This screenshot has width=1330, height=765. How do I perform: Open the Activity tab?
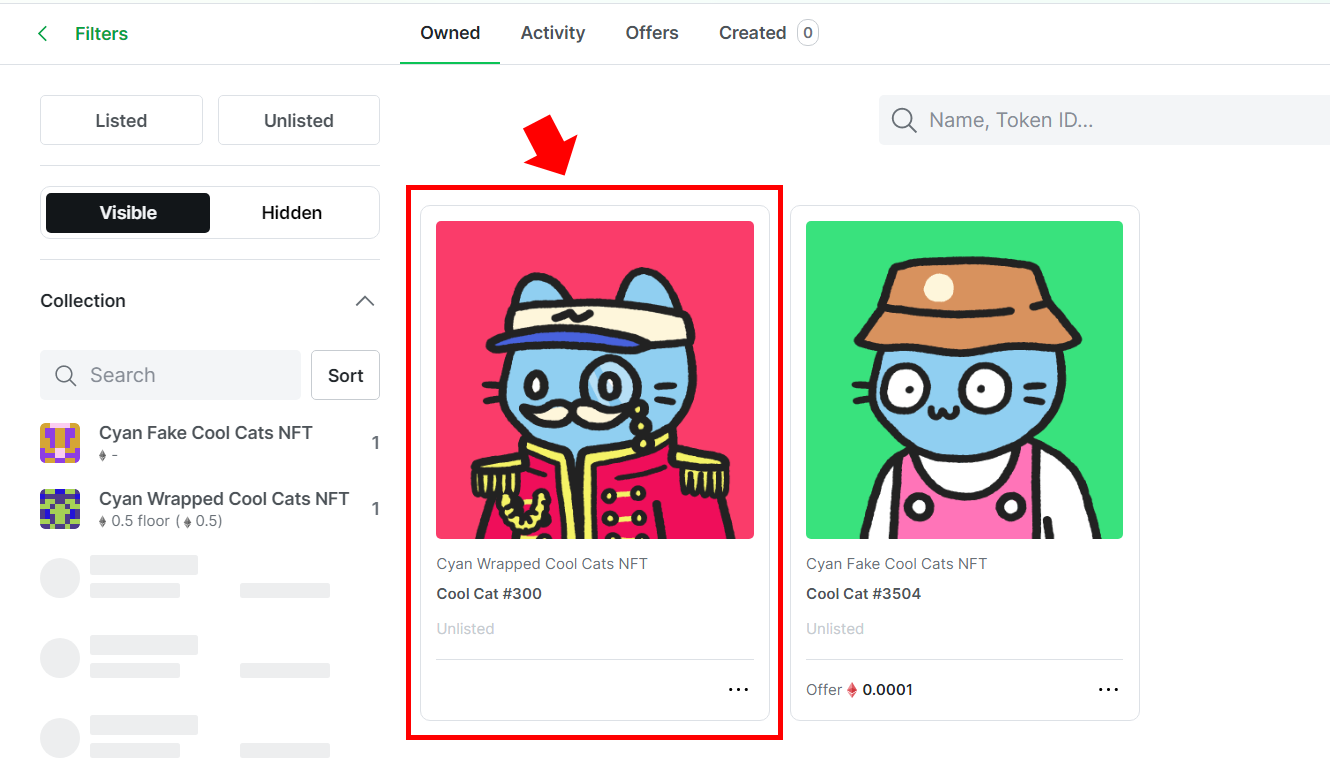tap(553, 33)
